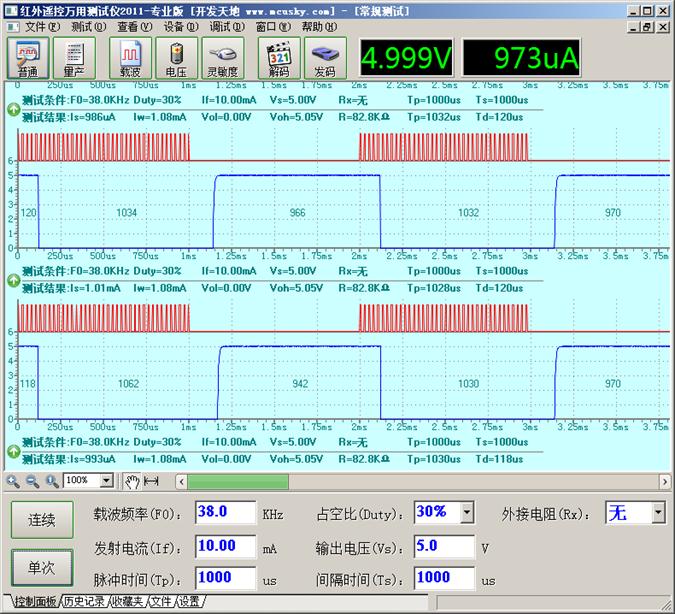The image size is (675, 614).
Task: Click the horizontal measure tool icon
Action: [152, 481]
